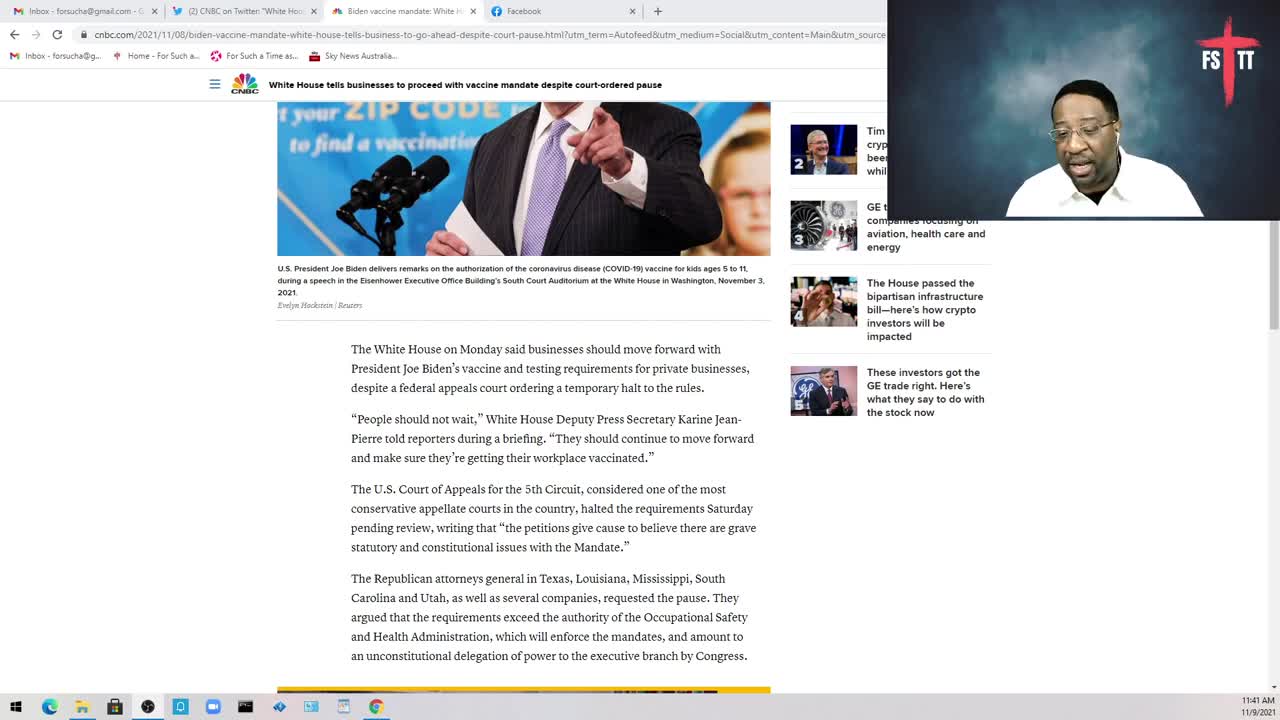Open These investors got the GE trade headline

tap(925, 392)
